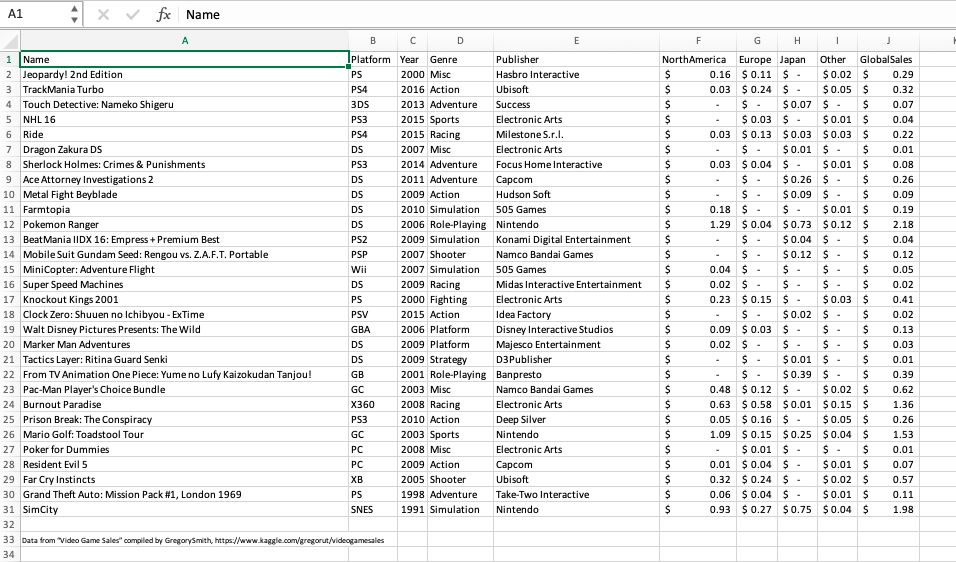Click the Publisher header cell
The height and width of the screenshot is (562, 956).
(576, 60)
